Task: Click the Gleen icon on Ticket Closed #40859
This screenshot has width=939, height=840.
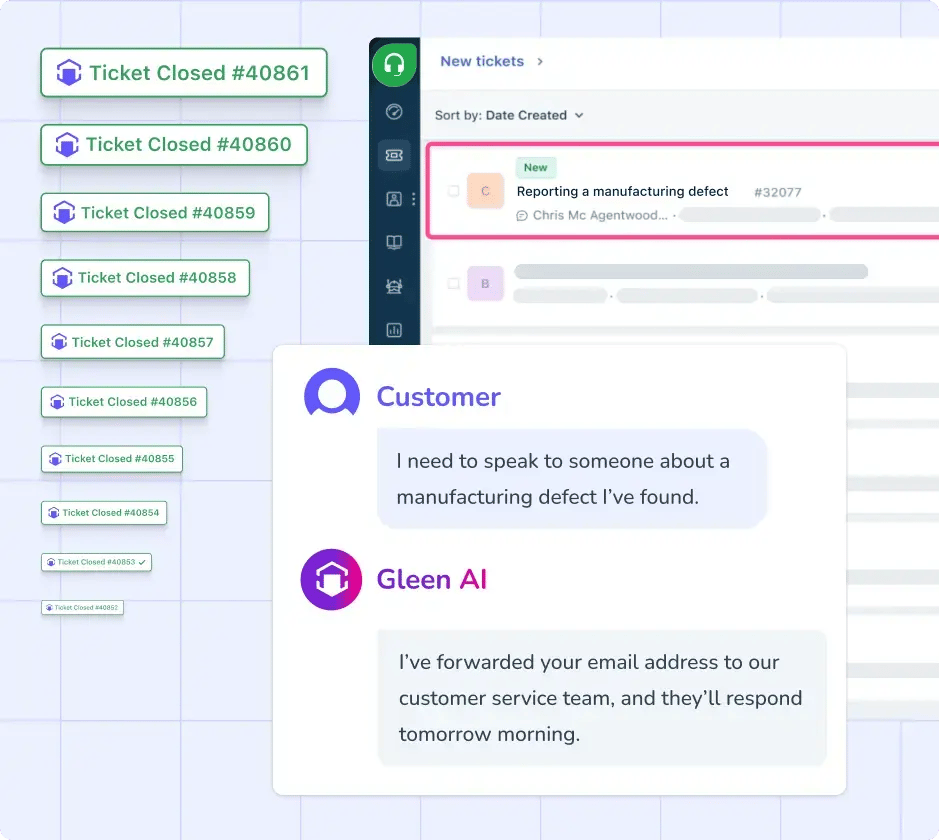Action: [x=64, y=213]
